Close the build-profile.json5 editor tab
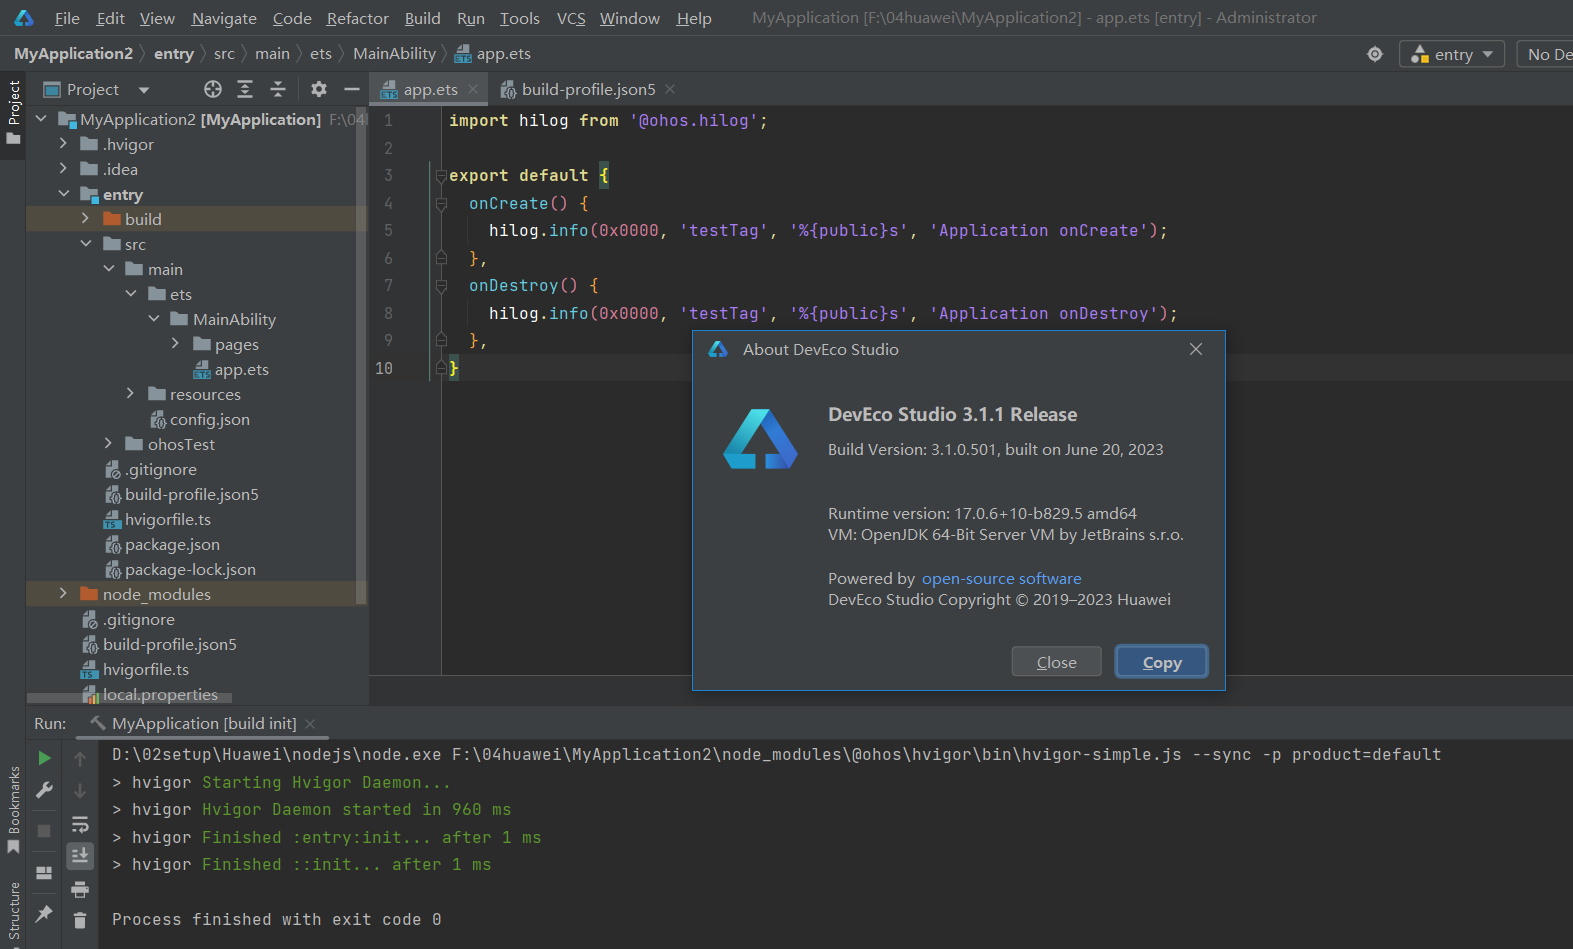The width and height of the screenshot is (1573, 949). pos(670,89)
